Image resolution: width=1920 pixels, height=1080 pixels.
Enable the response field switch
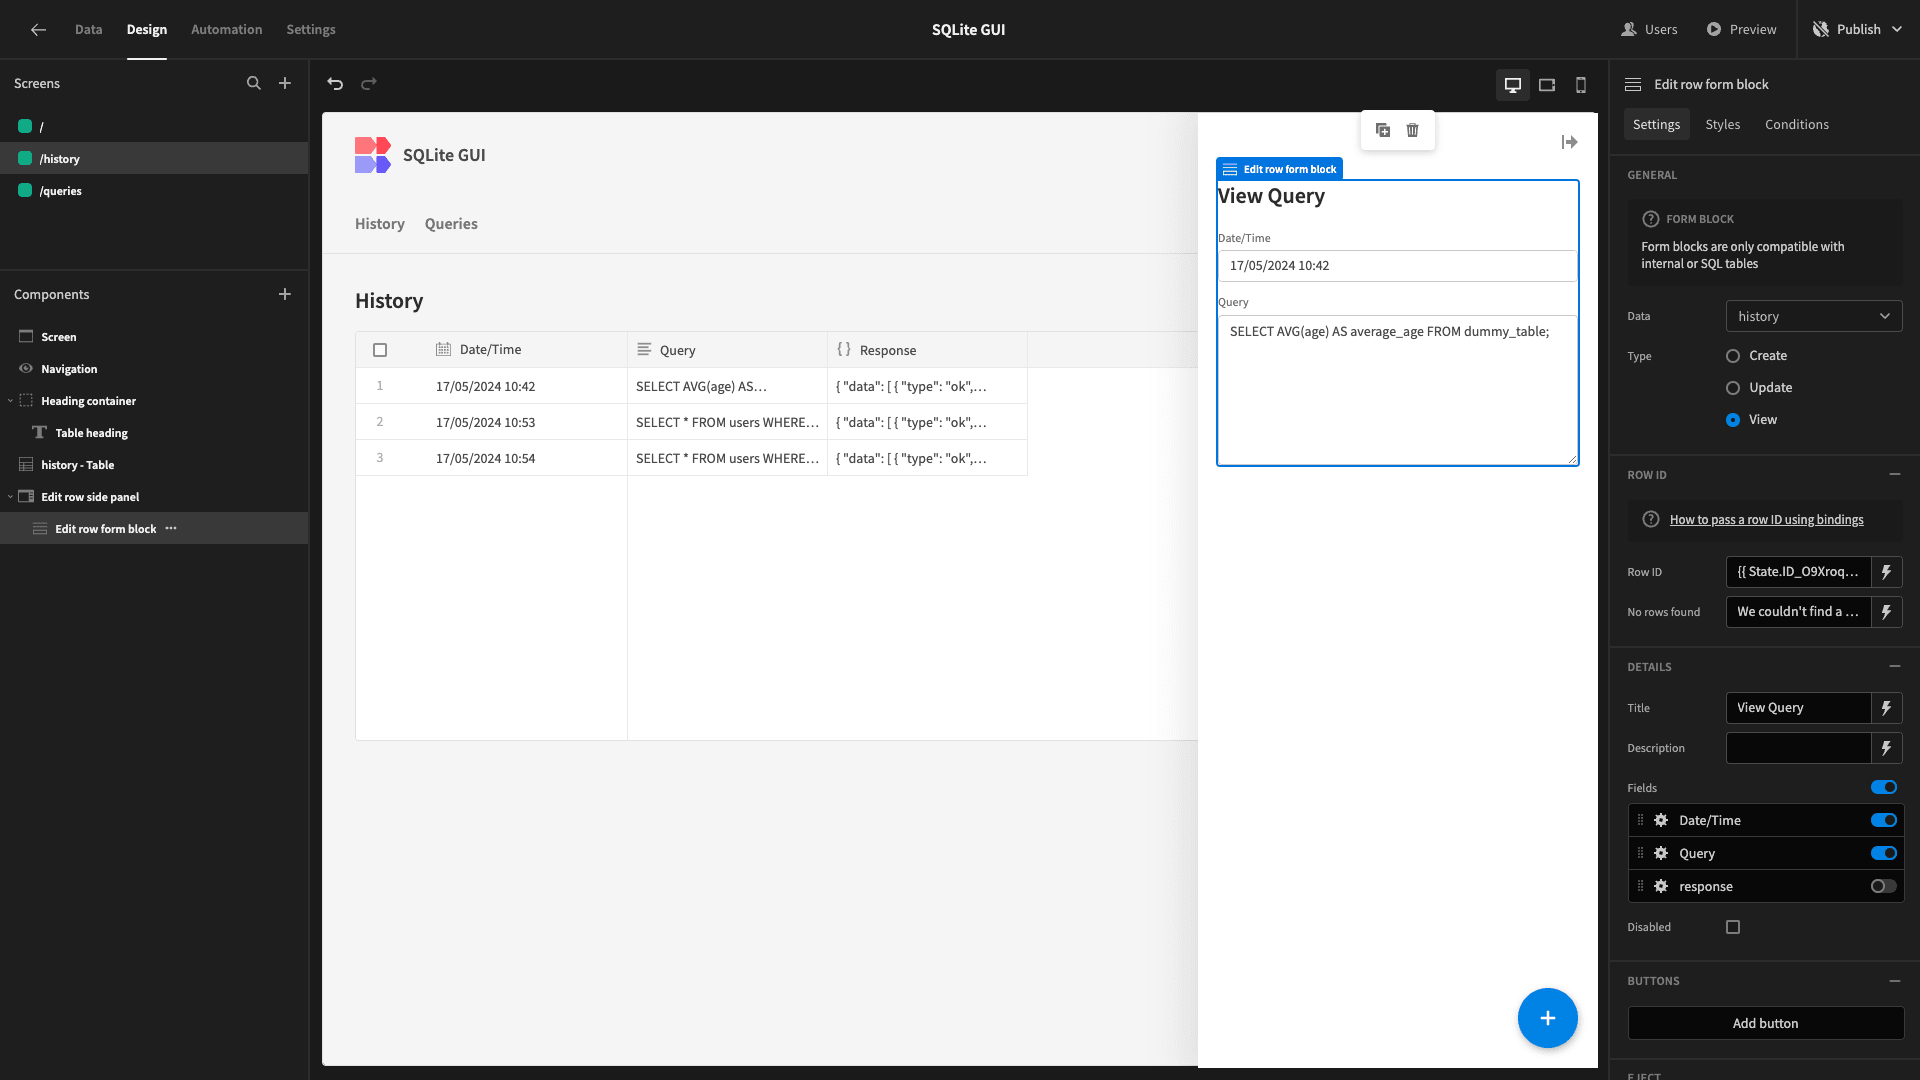point(1884,886)
